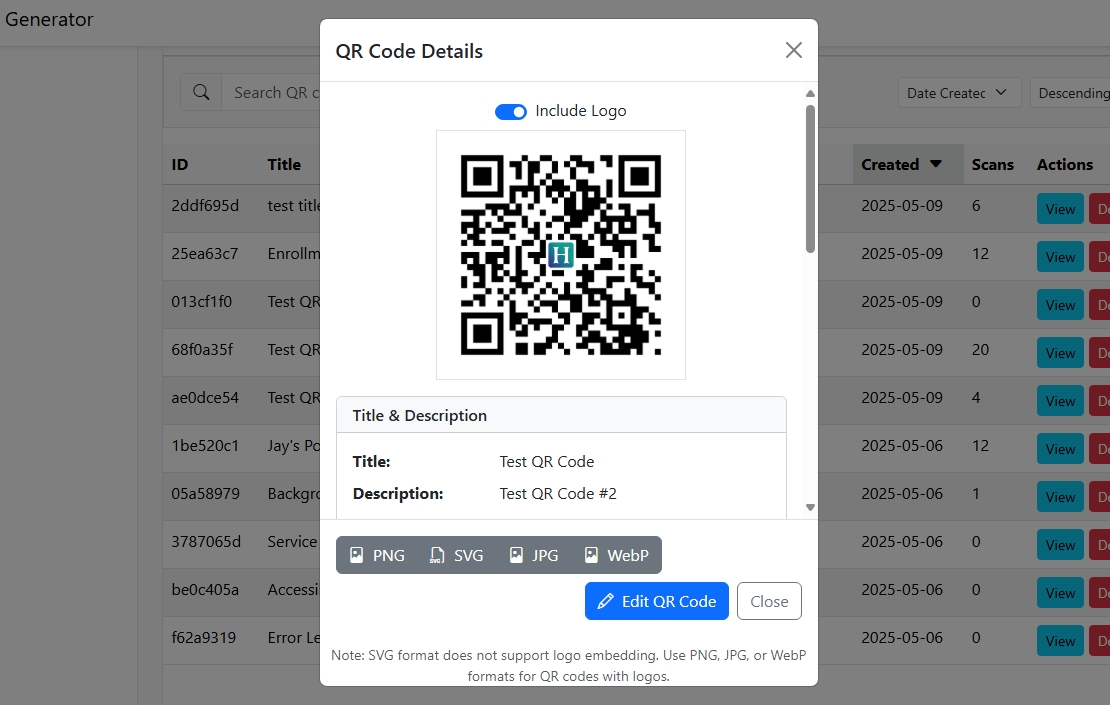View the QR code be0c405a row
Screen dimensions: 1110x705
coord(1060,593)
